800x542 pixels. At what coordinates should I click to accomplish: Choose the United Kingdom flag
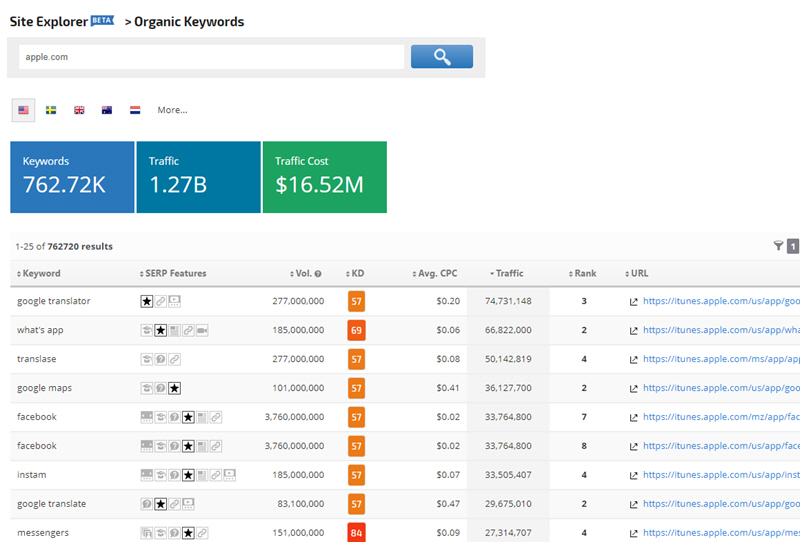79,110
